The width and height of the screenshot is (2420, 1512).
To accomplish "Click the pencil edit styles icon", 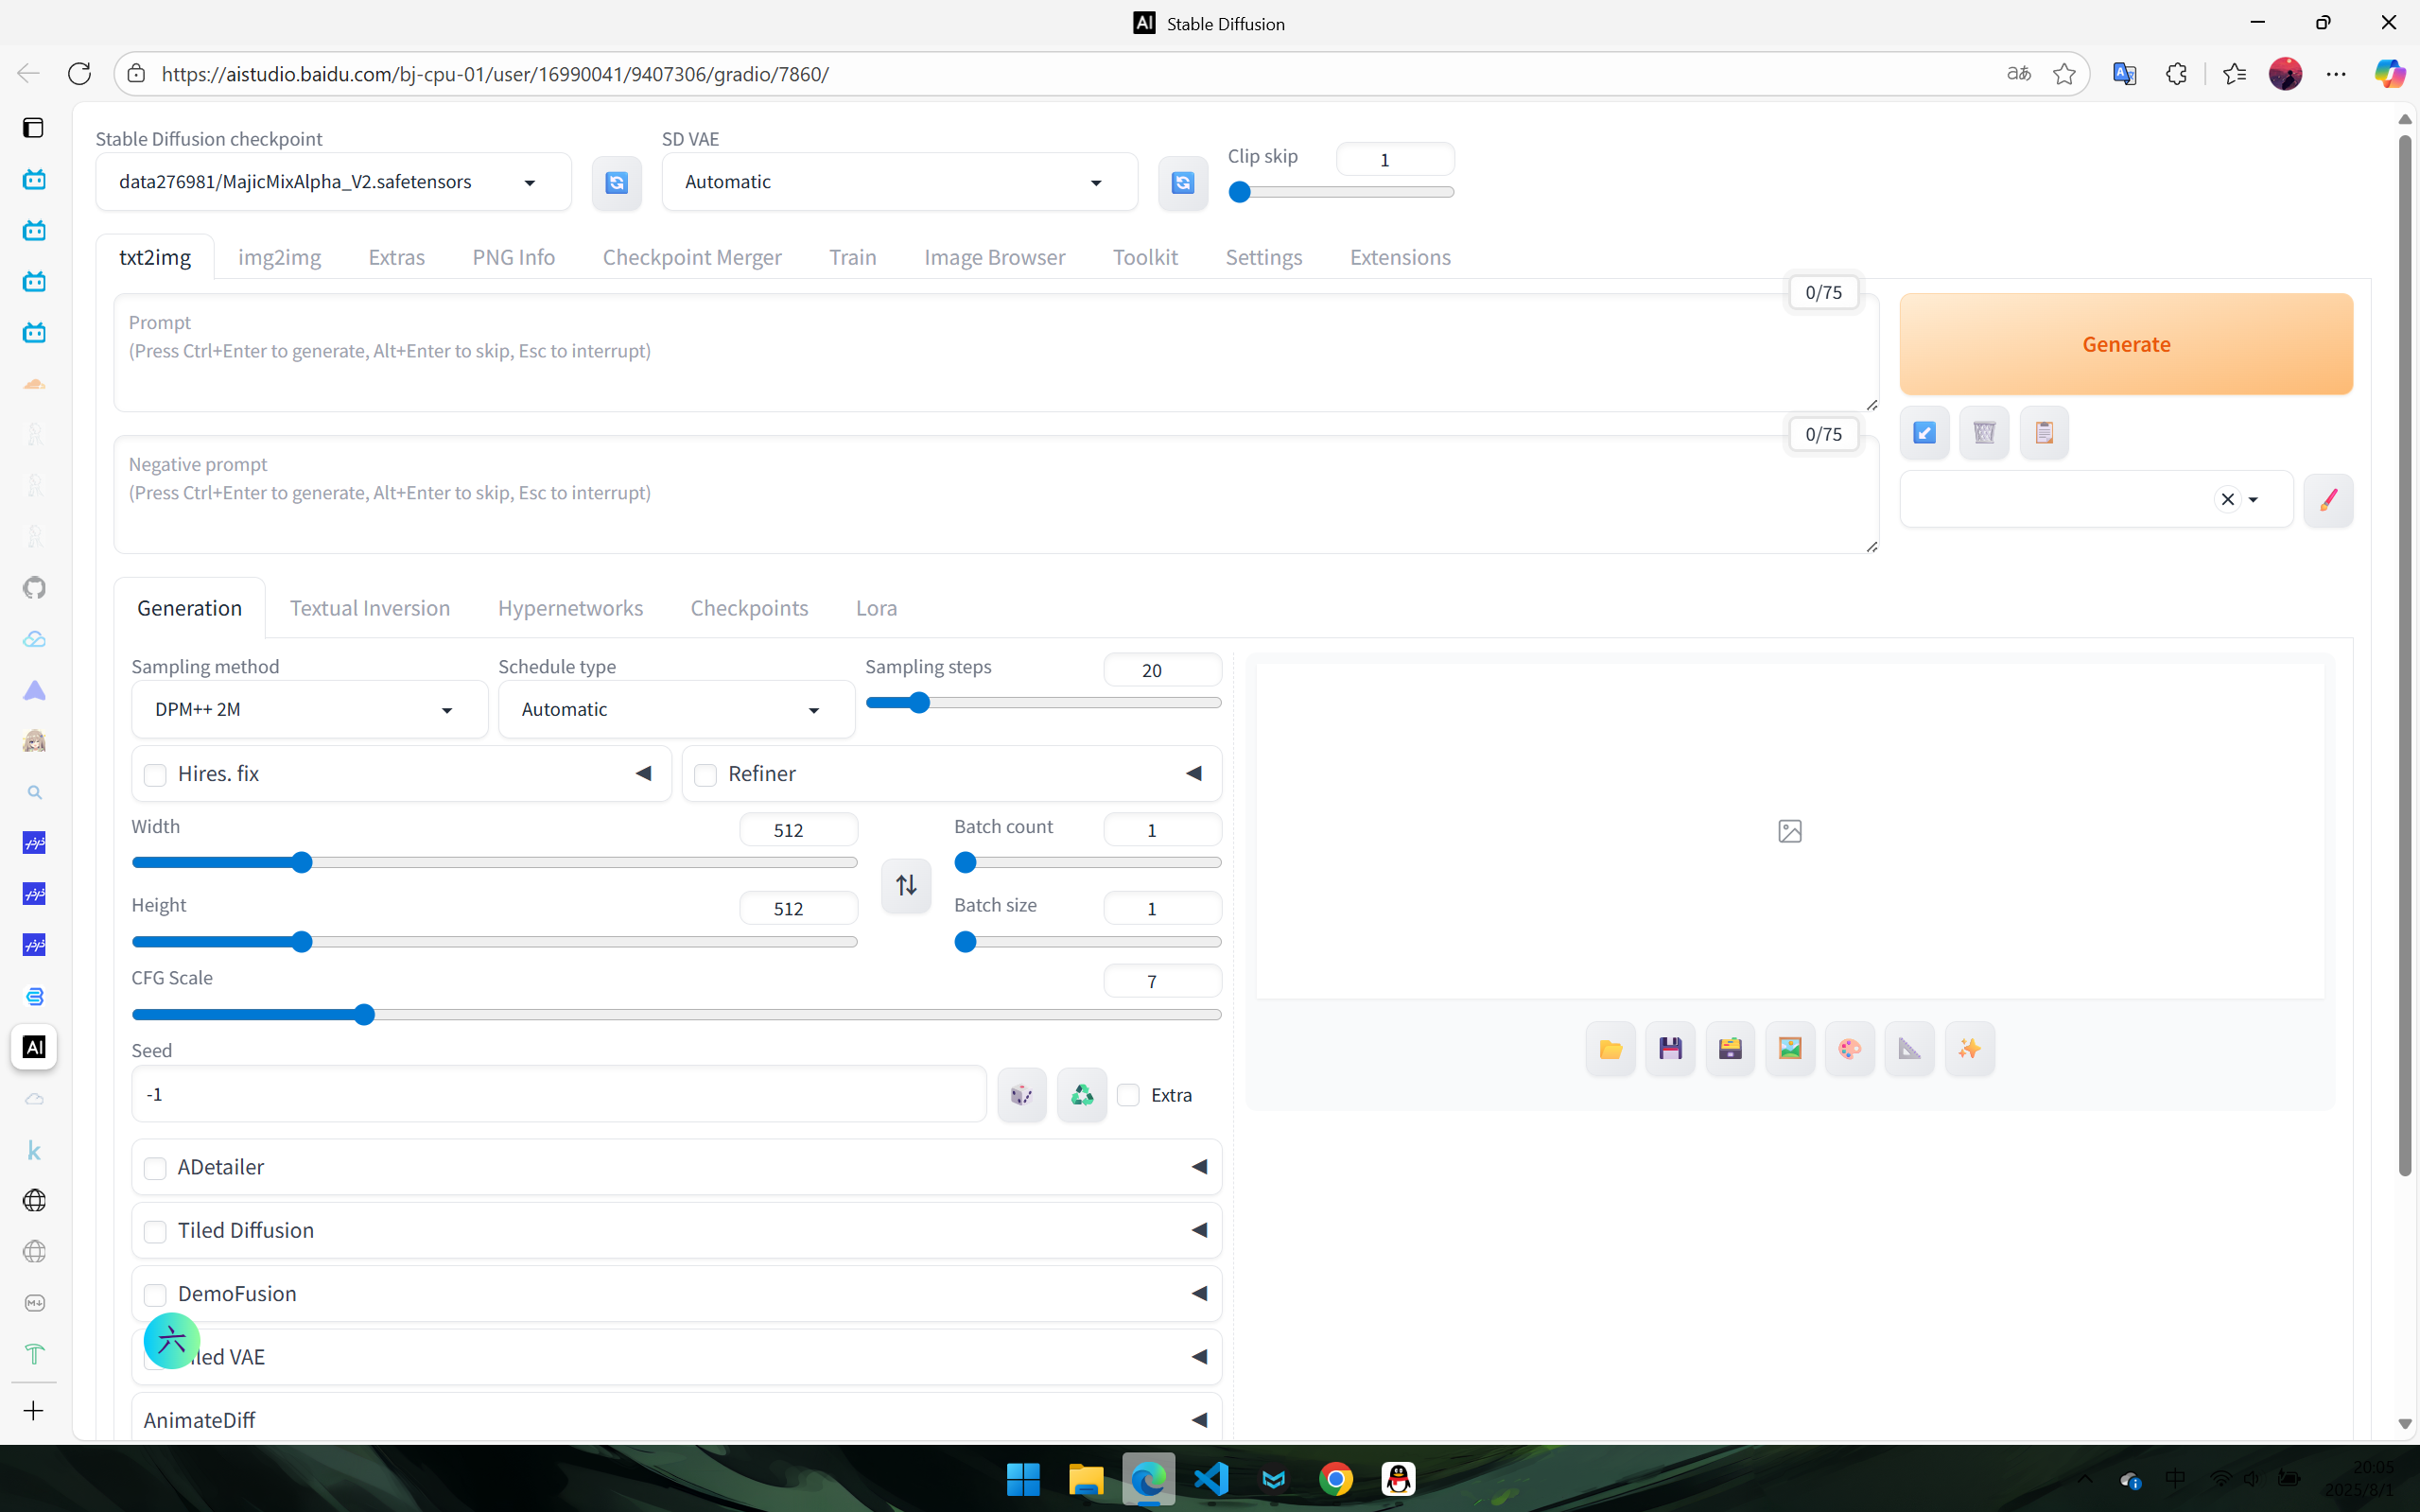I will click(x=2327, y=499).
